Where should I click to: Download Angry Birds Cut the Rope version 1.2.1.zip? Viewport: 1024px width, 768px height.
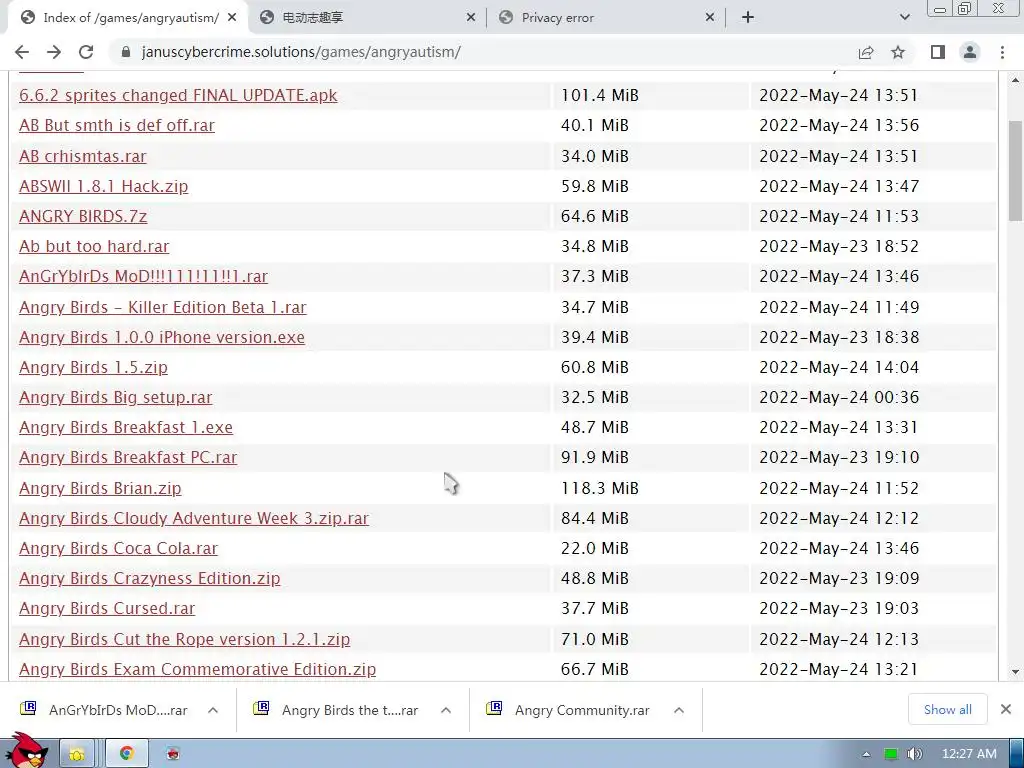(185, 639)
